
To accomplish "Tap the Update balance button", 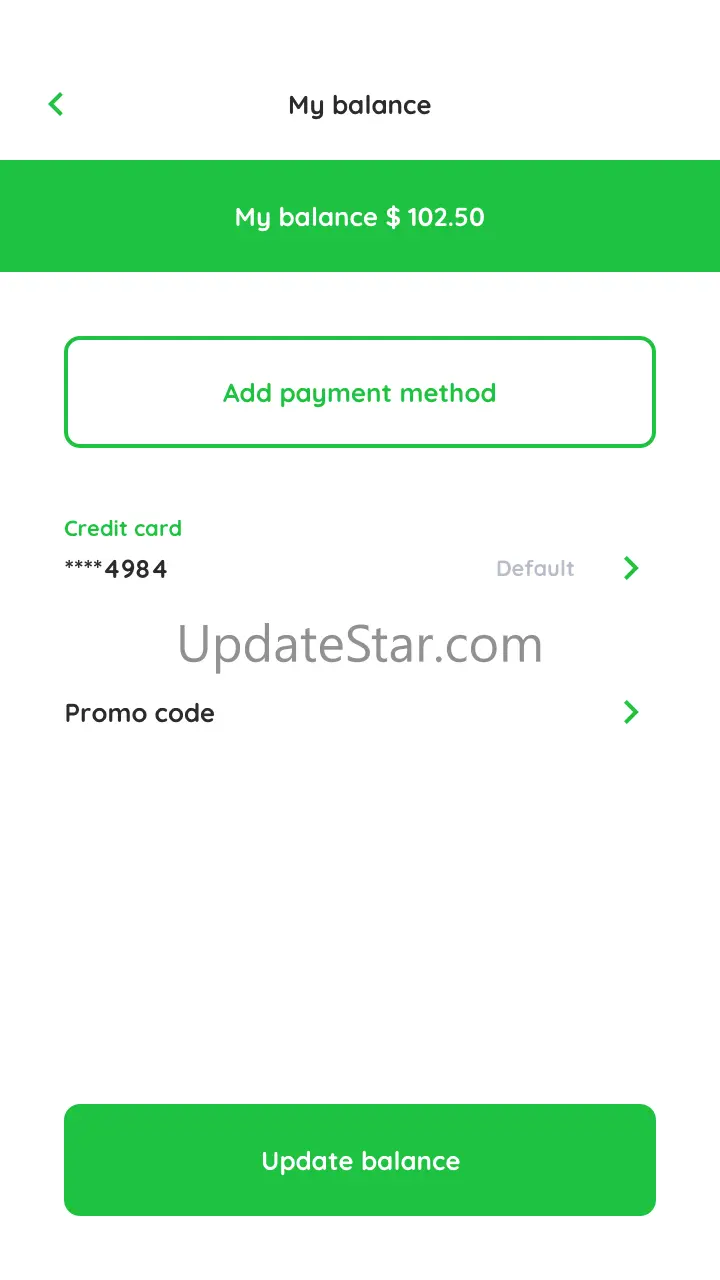I will click(x=360, y=1160).
